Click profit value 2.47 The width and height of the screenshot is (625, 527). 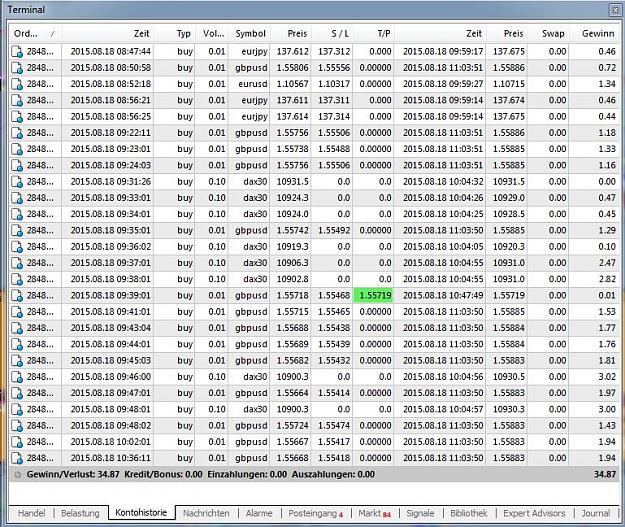click(x=607, y=263)
